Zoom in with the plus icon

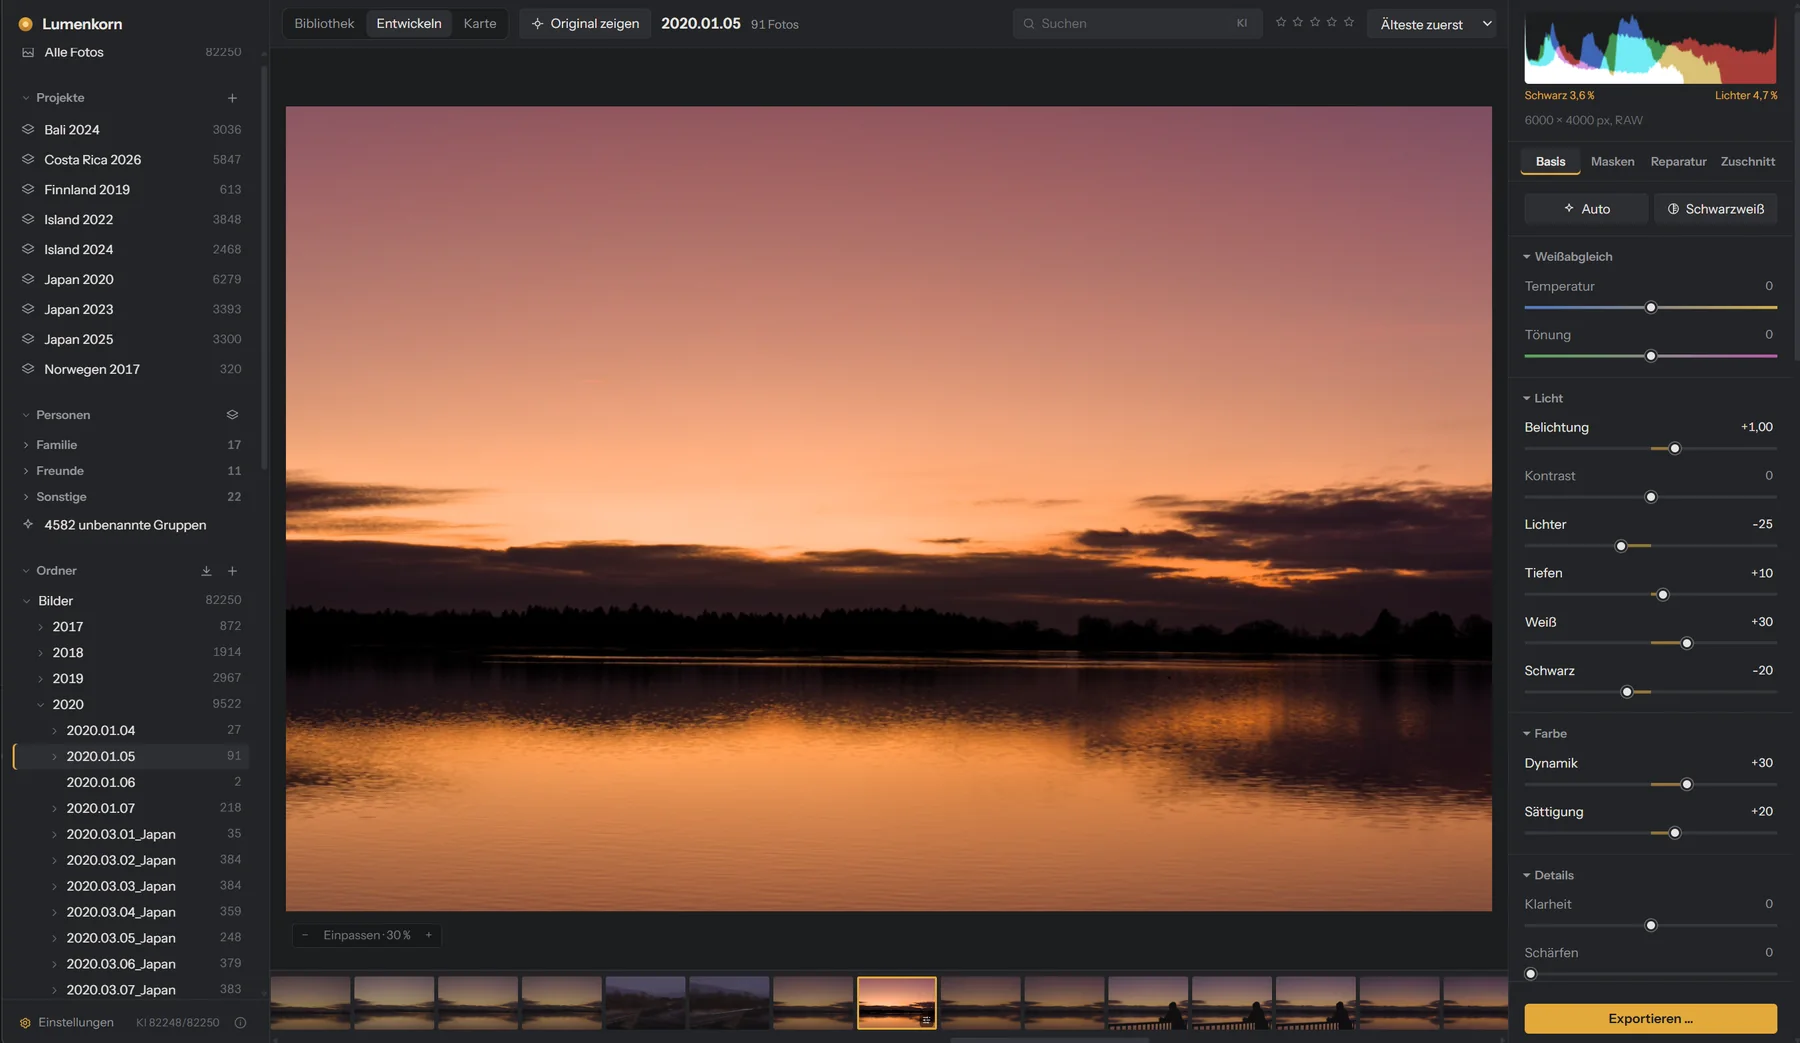click(x=429, y=935)
